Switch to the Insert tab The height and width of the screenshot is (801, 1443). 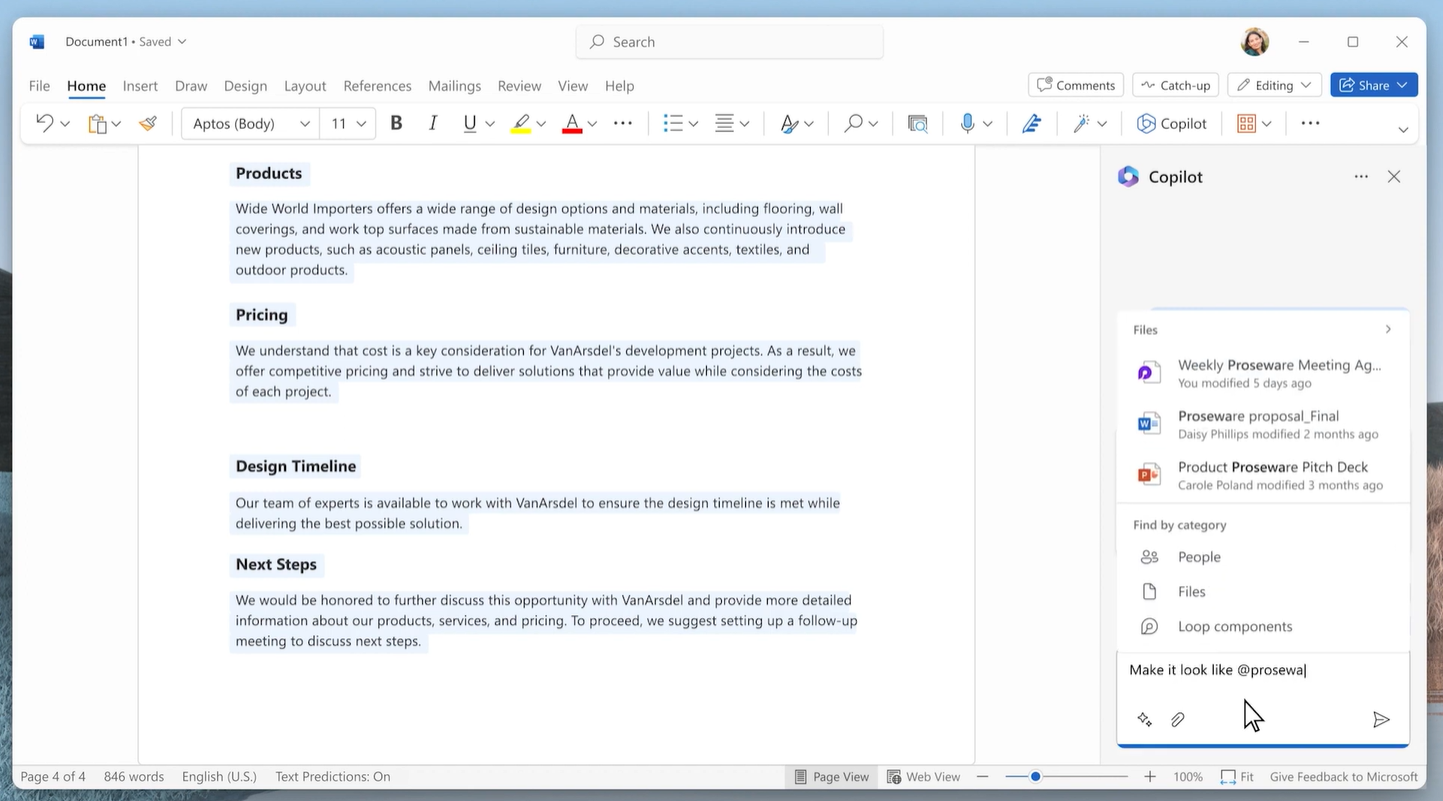(x=140, y=86)
